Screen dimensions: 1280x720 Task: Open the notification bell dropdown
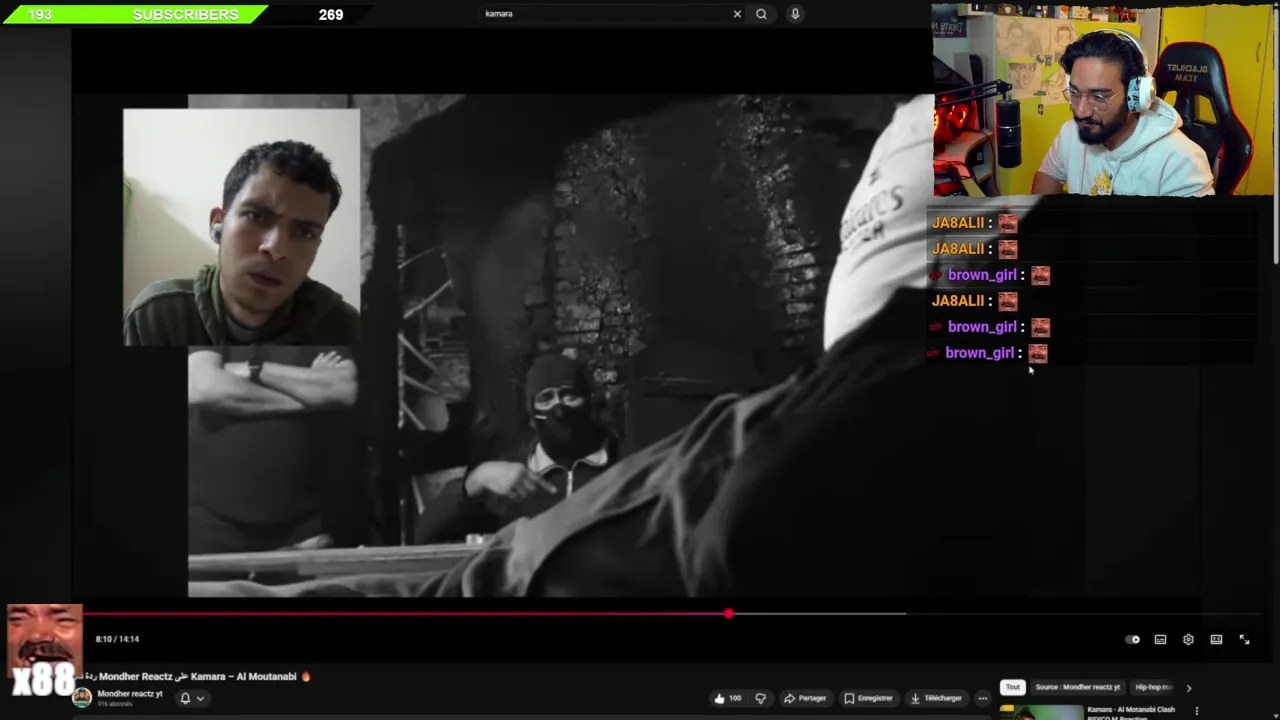point(191,698)
